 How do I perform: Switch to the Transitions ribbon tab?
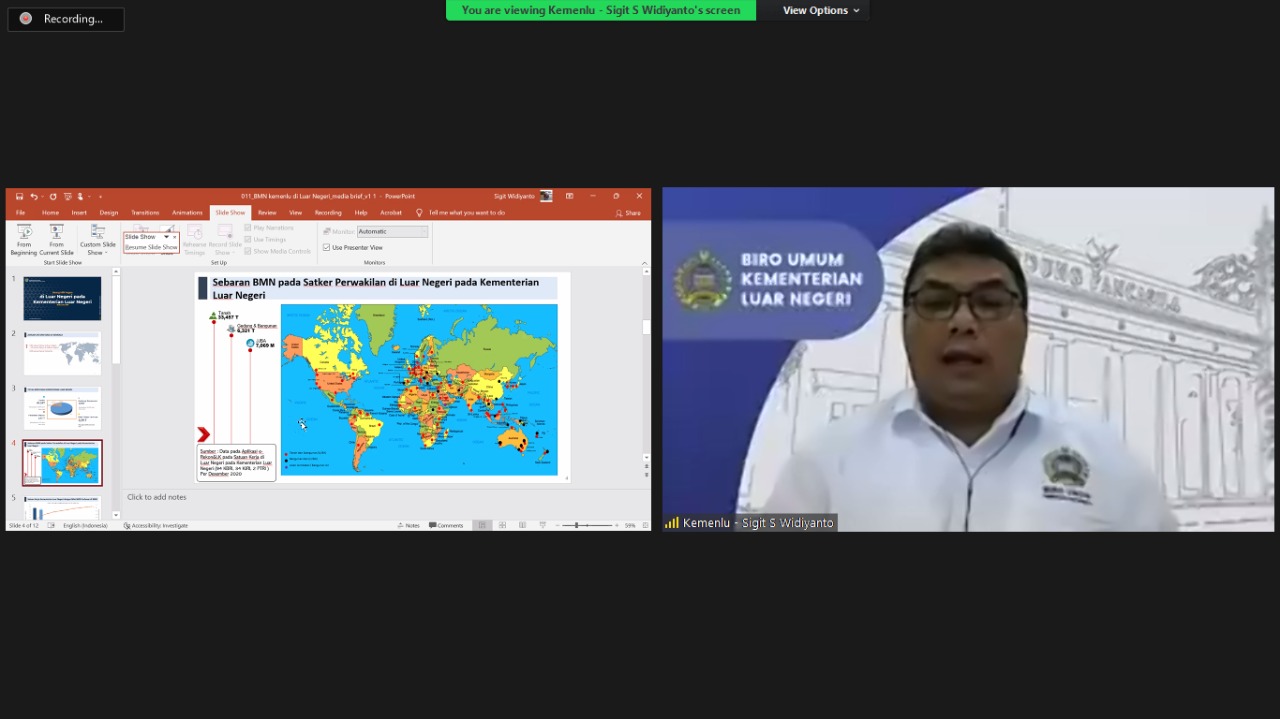145,213
